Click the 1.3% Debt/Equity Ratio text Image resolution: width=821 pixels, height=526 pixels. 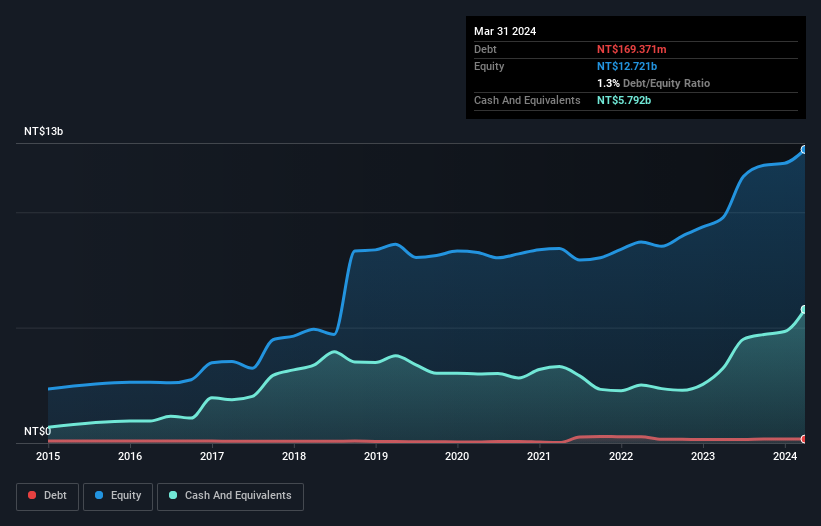click(x=653, y=83)
